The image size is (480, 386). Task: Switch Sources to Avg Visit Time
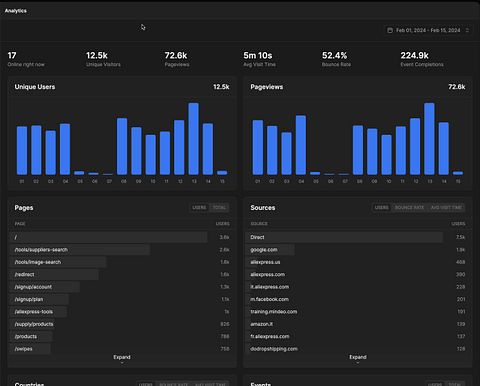[x=446, y=207]
